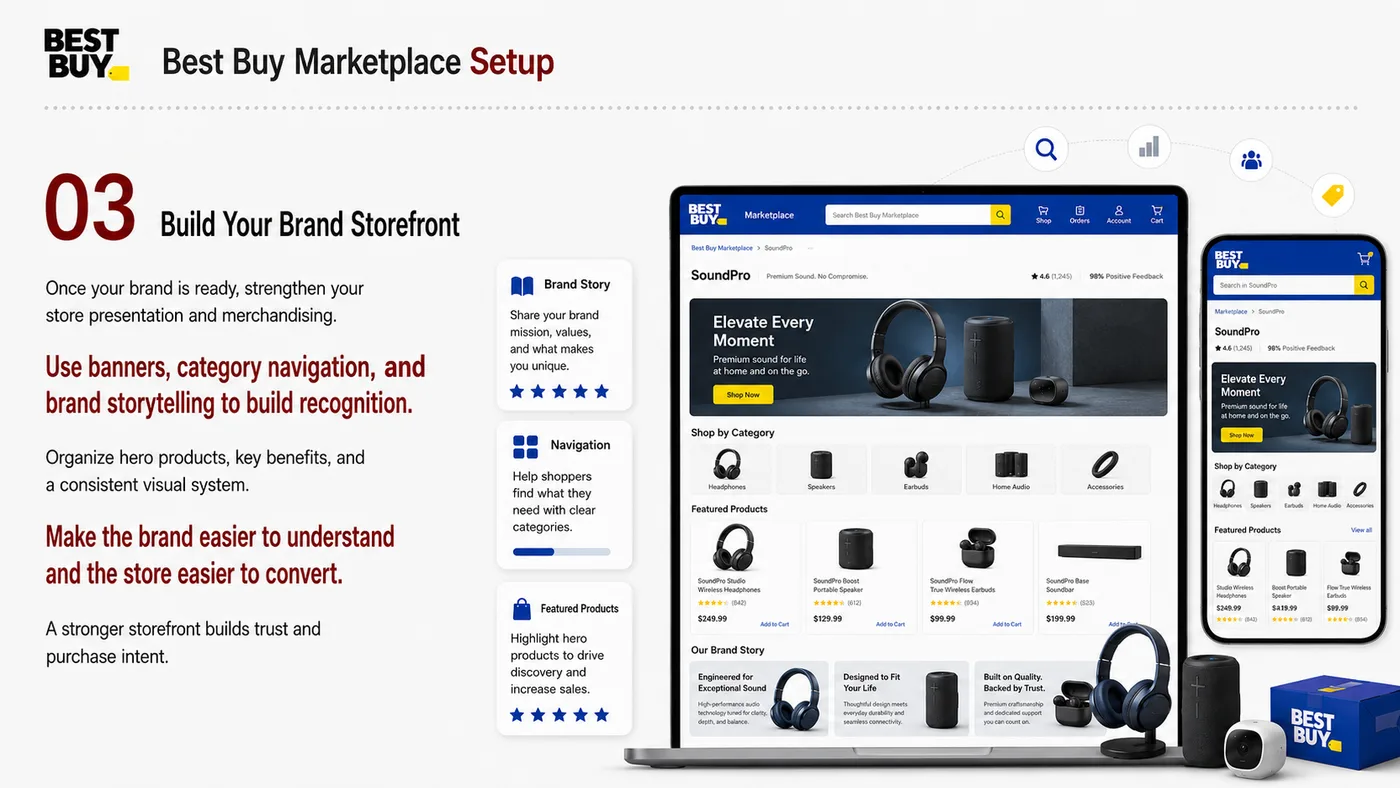Click the yellow search button on laptop storefront
Image resolution: width=1400 pixels, height=788 pixels.
click(1000, 215)
